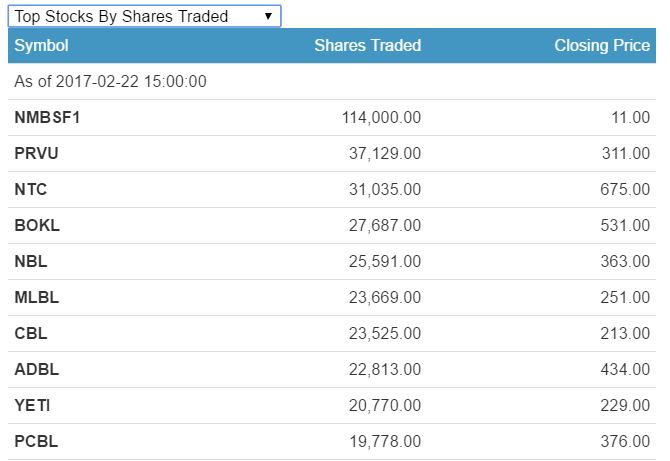Open the BOKL stock symbol
This screenshot has width=670, height=461.
[37, 226]
